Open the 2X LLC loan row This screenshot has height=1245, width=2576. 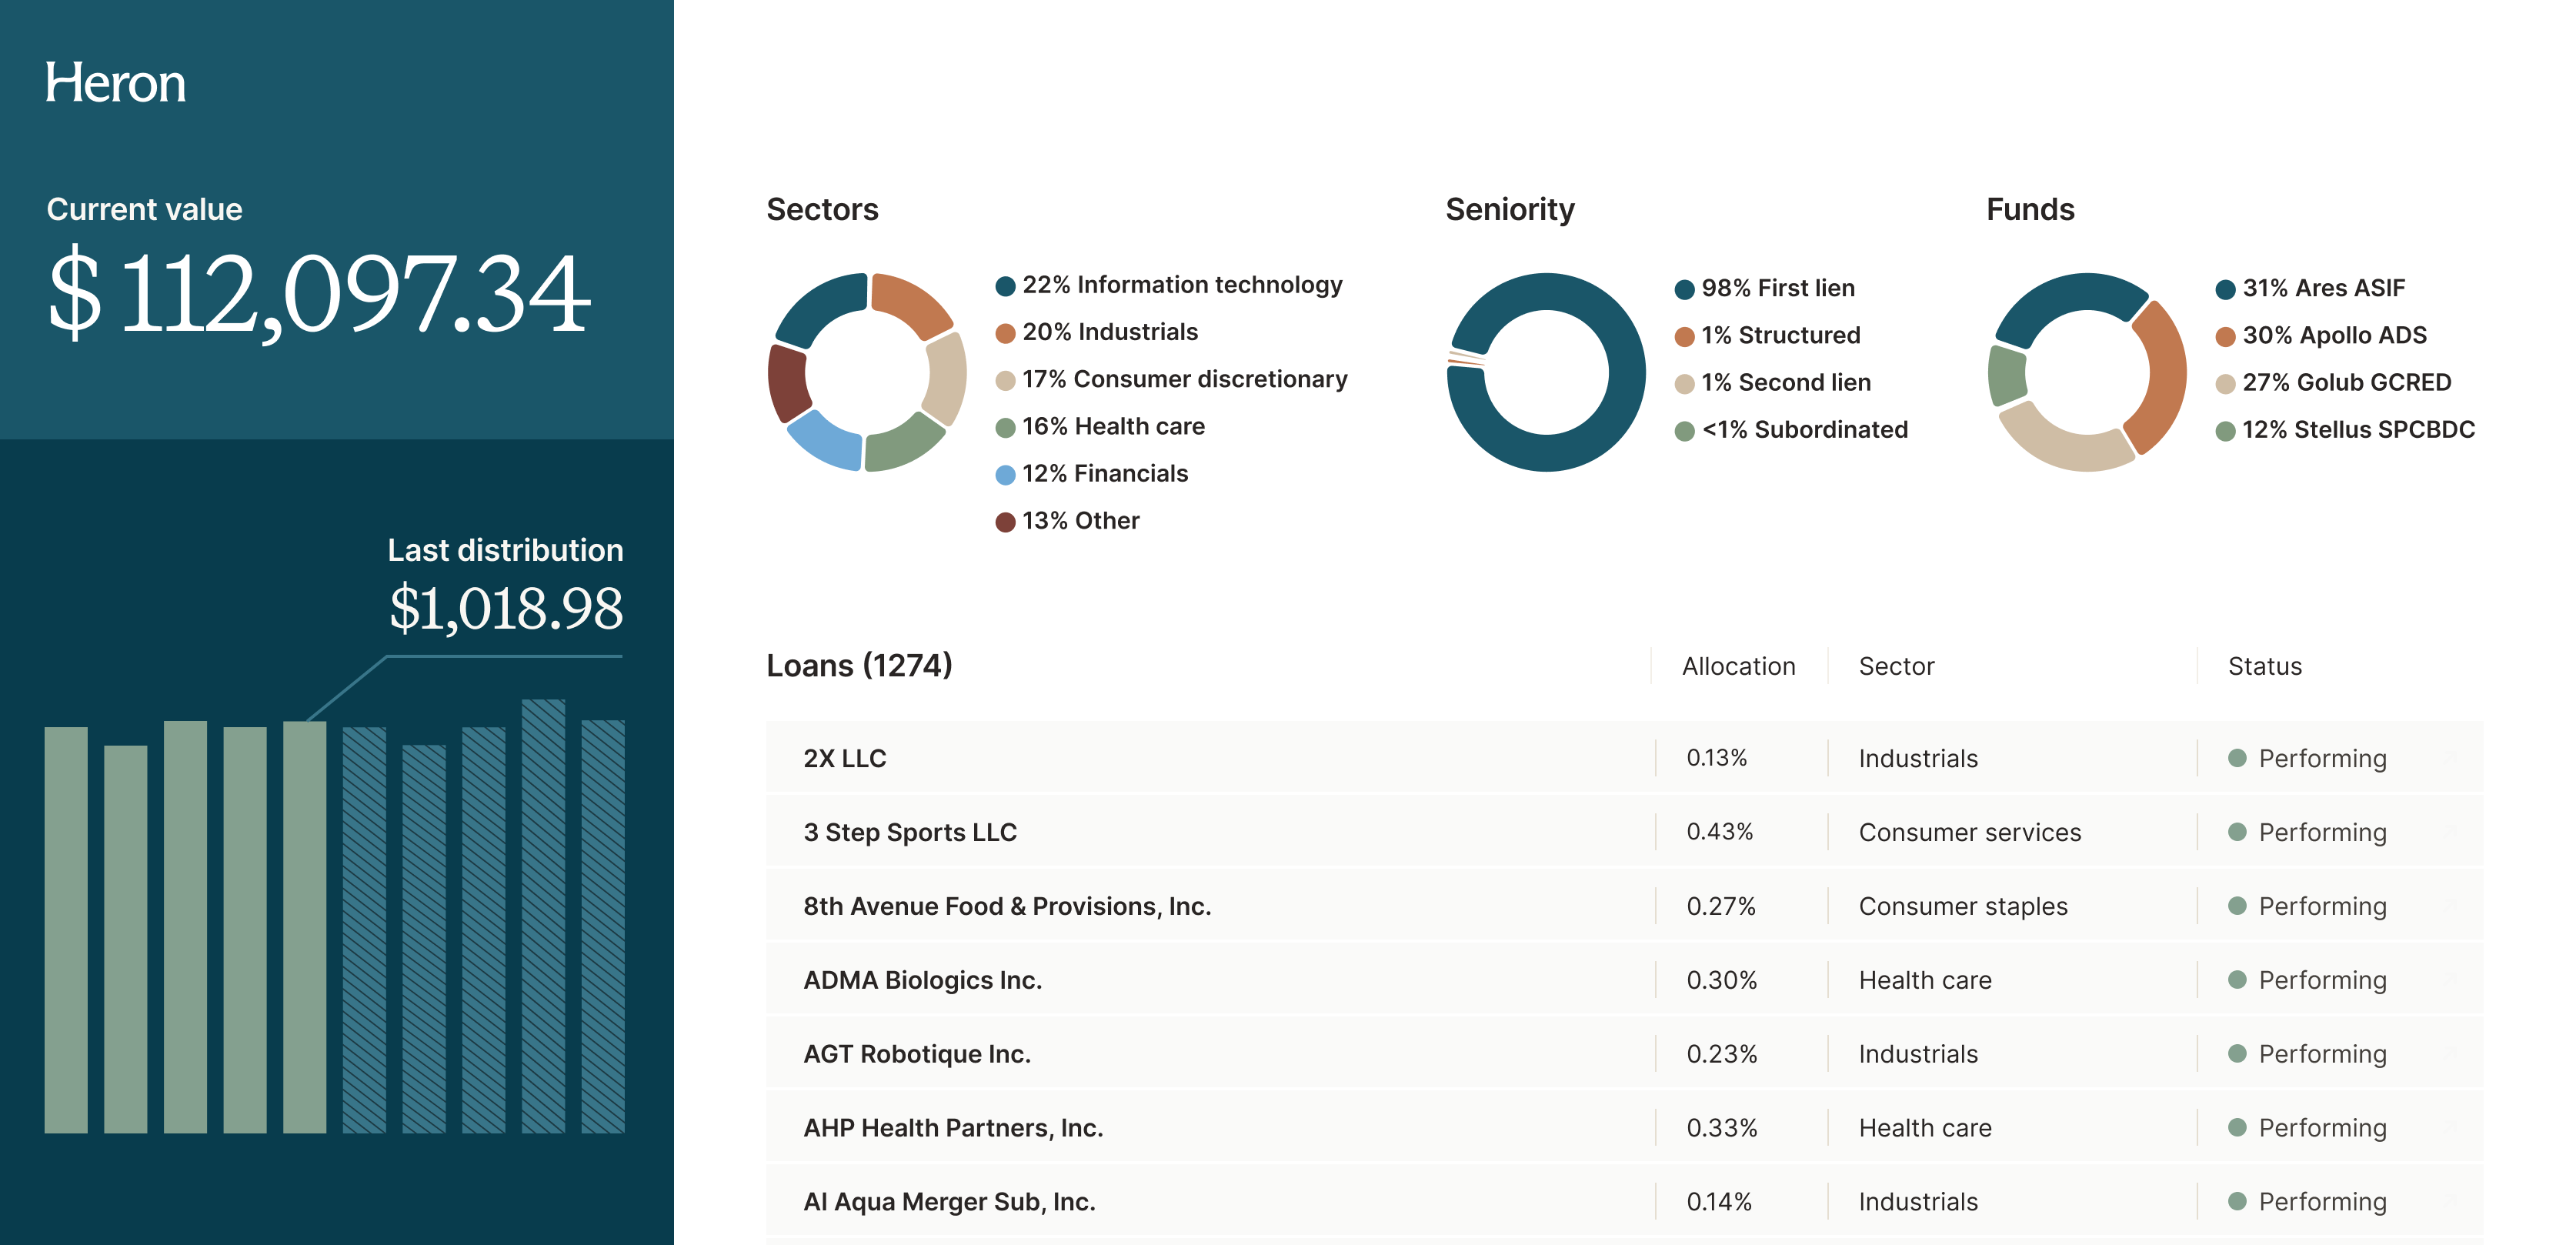point(1624,758)
